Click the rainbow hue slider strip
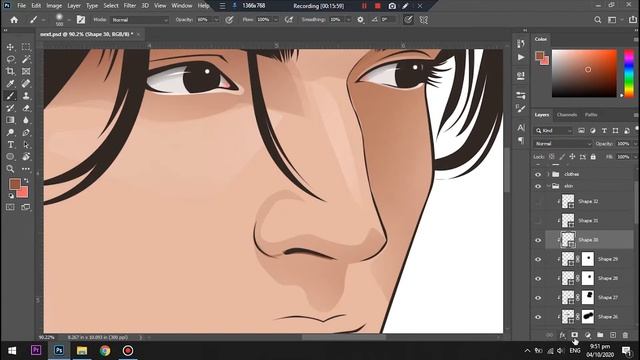 pos(629,73)
